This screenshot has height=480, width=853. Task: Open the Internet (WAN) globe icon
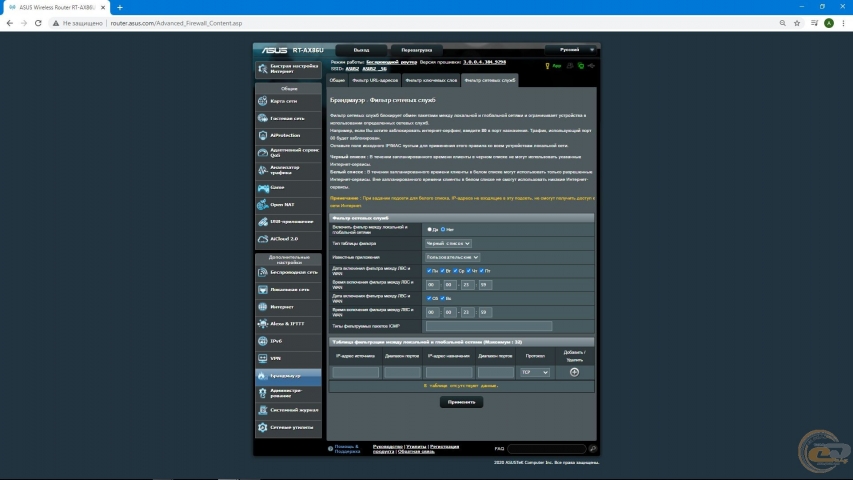click(263, 306)
